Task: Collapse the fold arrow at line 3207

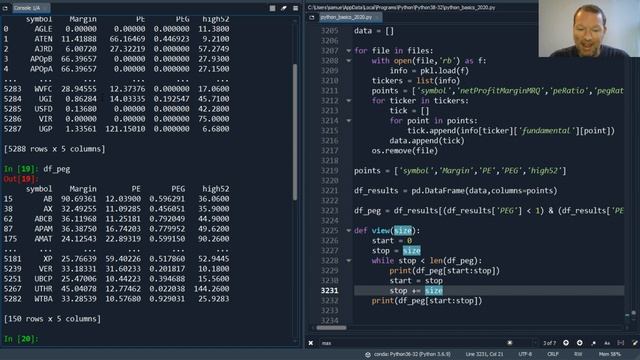Action: click(349, 51)
